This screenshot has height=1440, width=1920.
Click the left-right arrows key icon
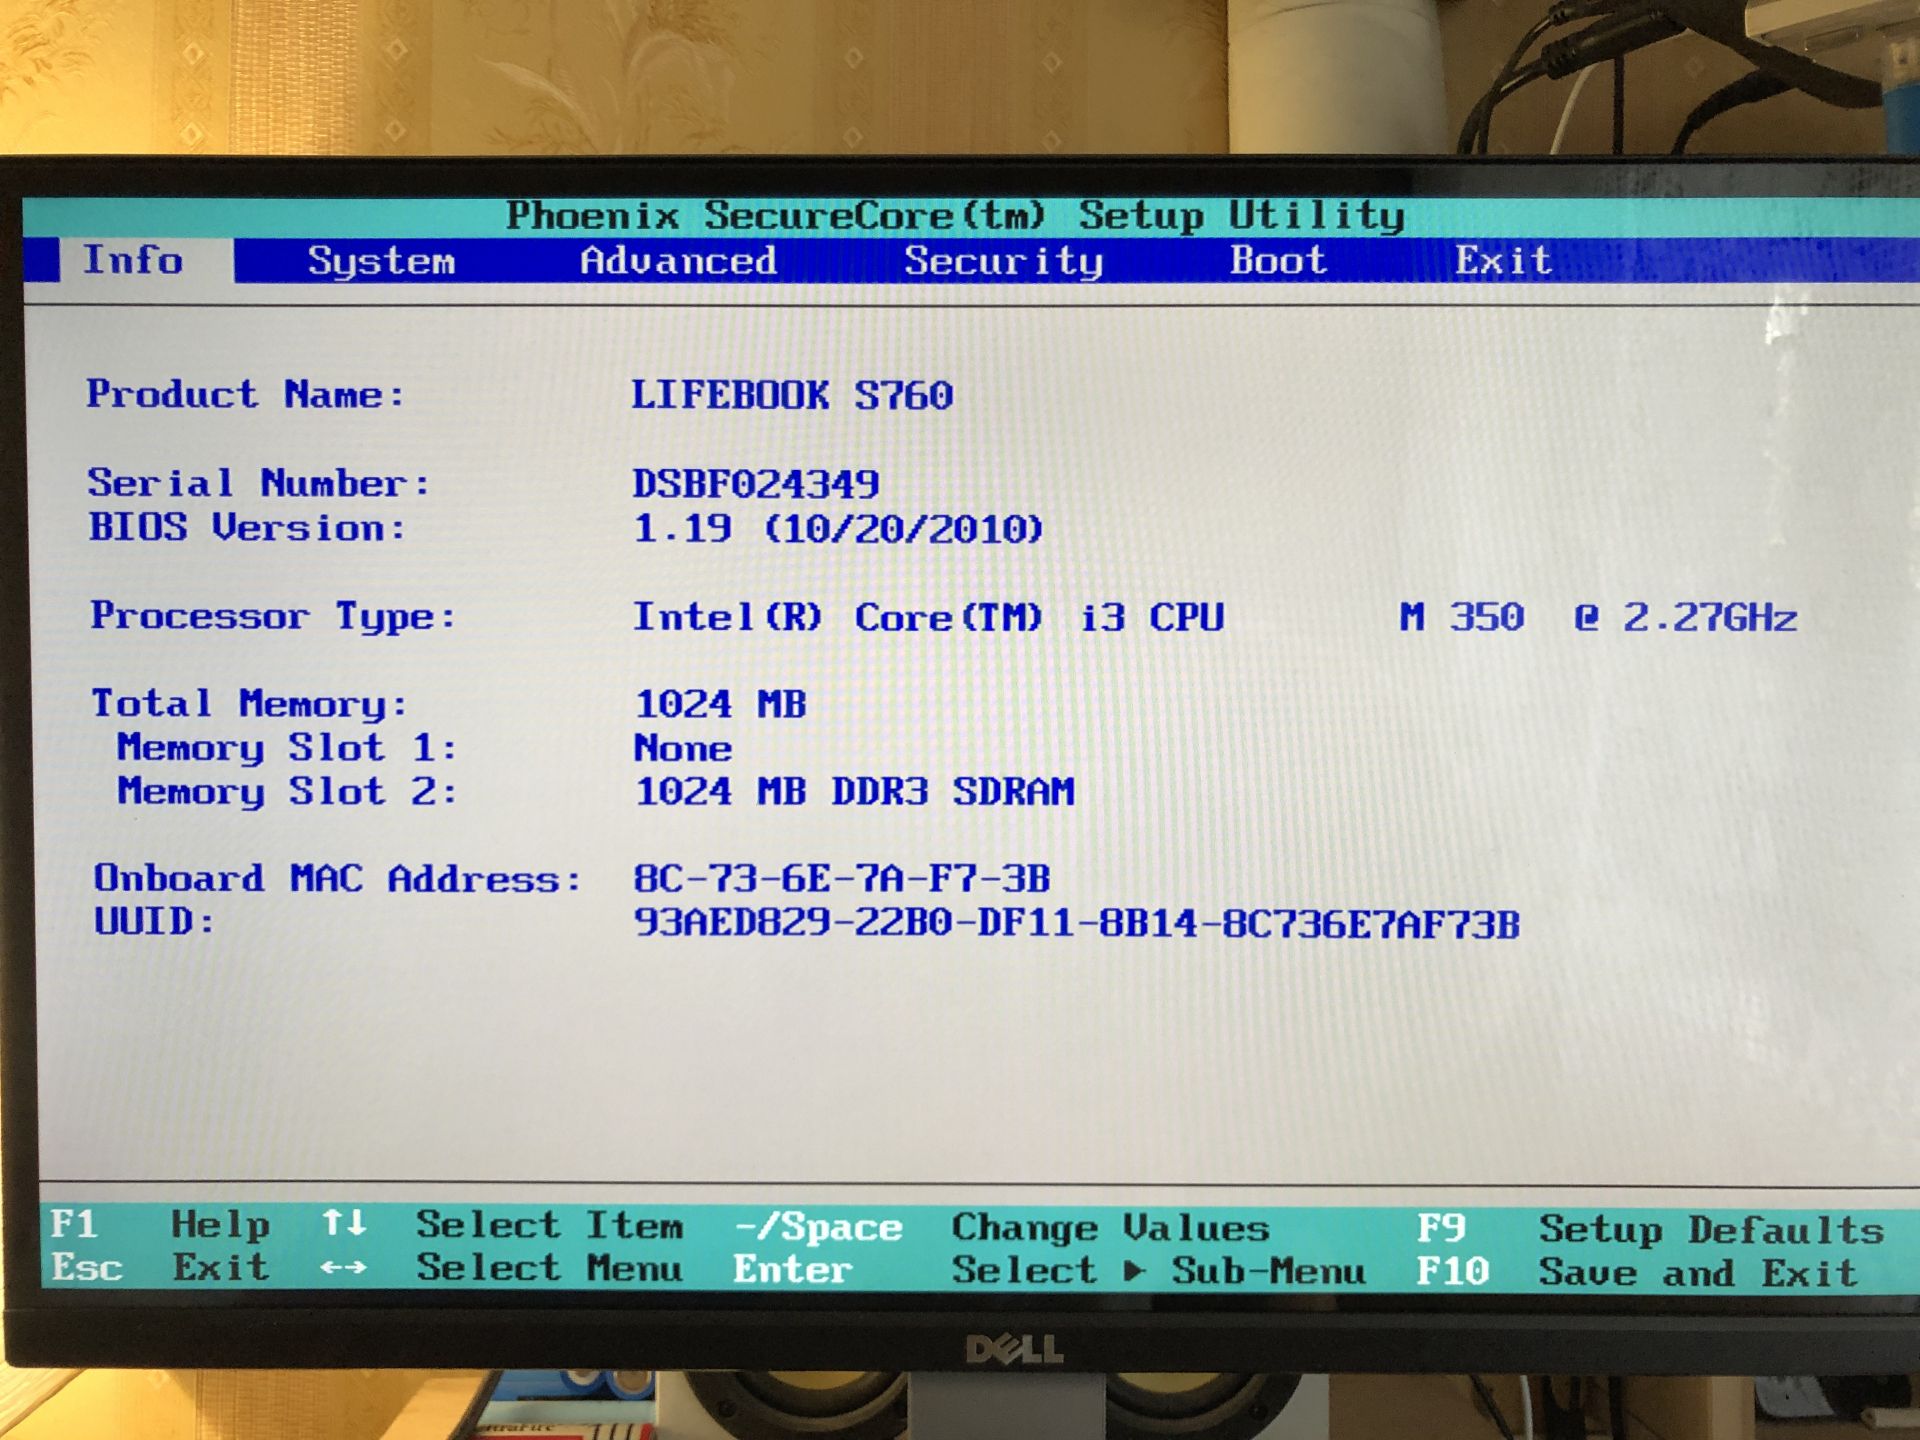tap(343, 1267)
